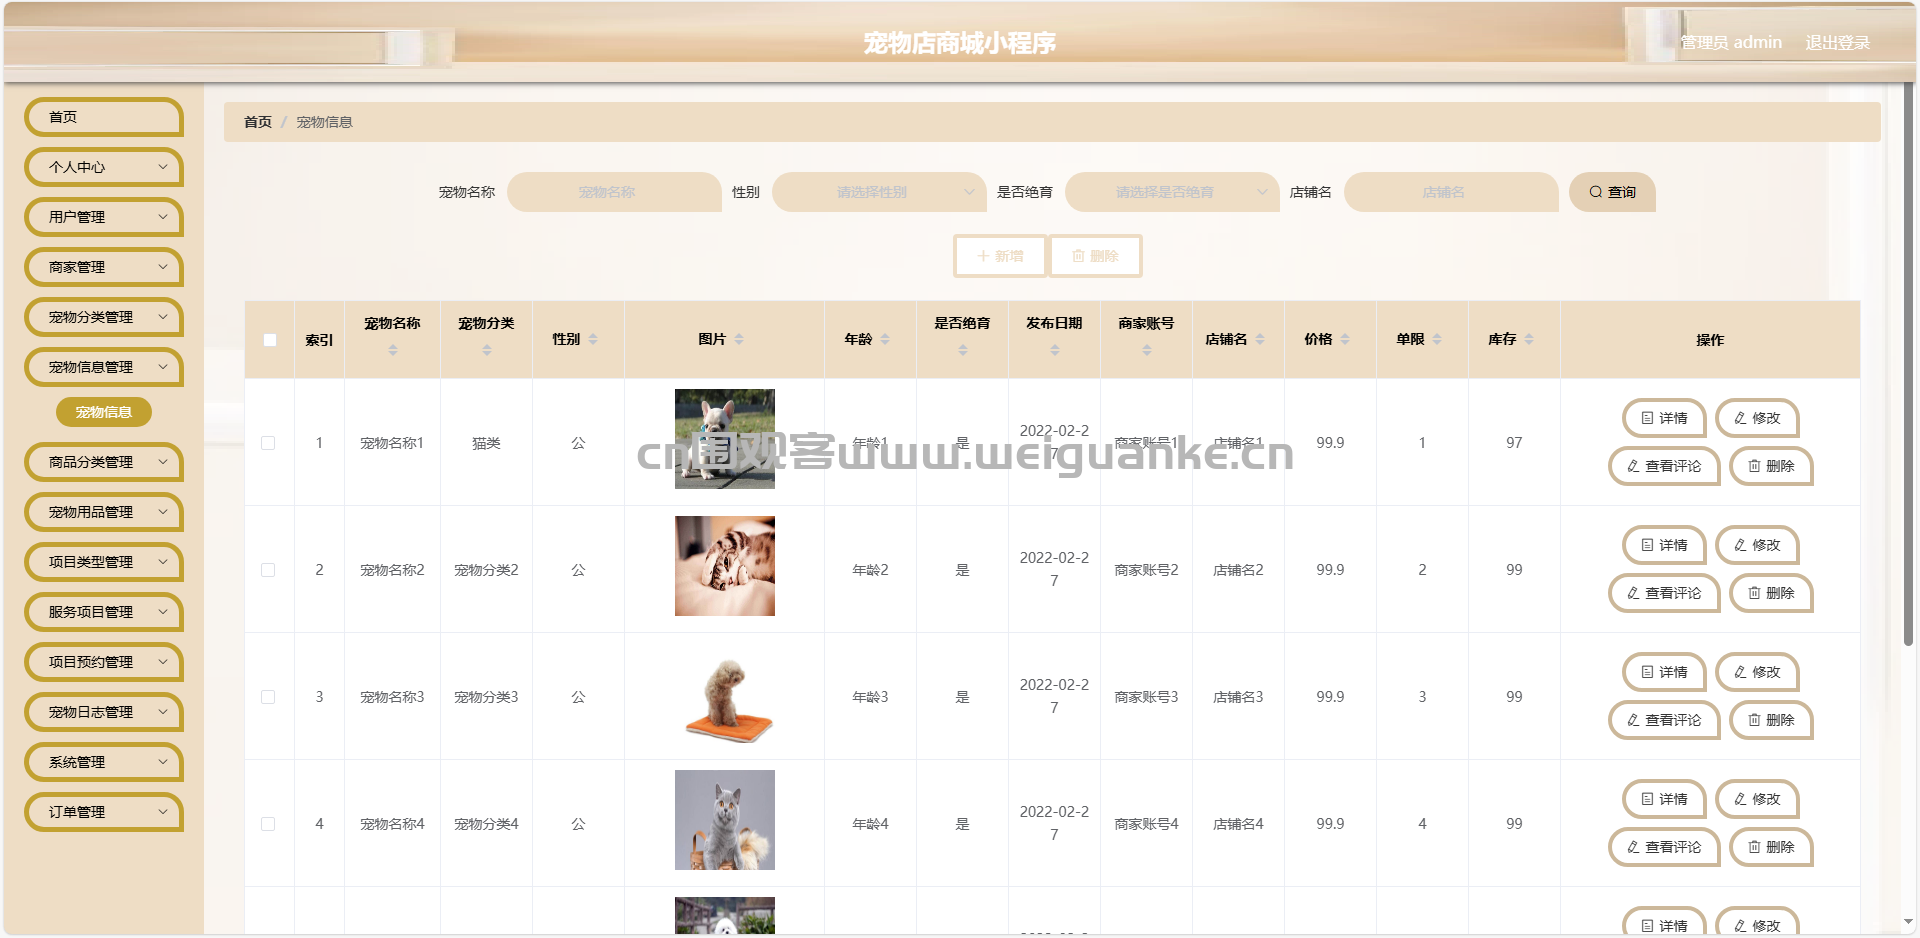Open the 性别 filter dropdown
This screenshot has width=1920, height=938.
pyautogui.click(x=879, y=192)
